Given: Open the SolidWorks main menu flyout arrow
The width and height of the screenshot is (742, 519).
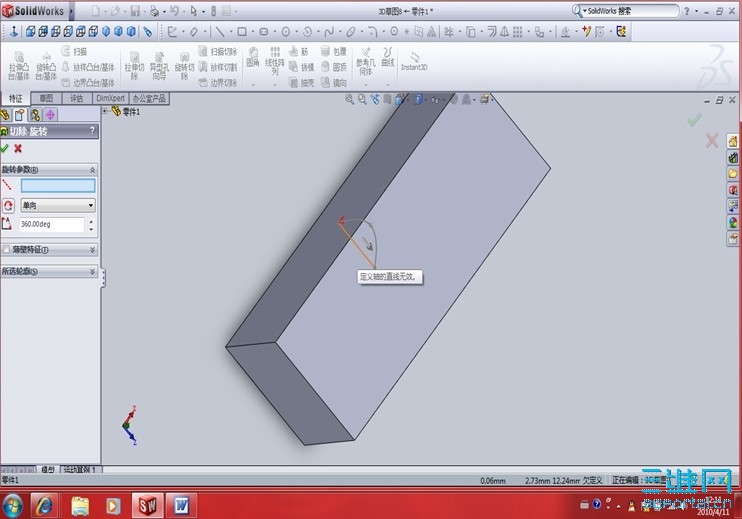Looking at the screenshot, I should (x=71, y=11).
